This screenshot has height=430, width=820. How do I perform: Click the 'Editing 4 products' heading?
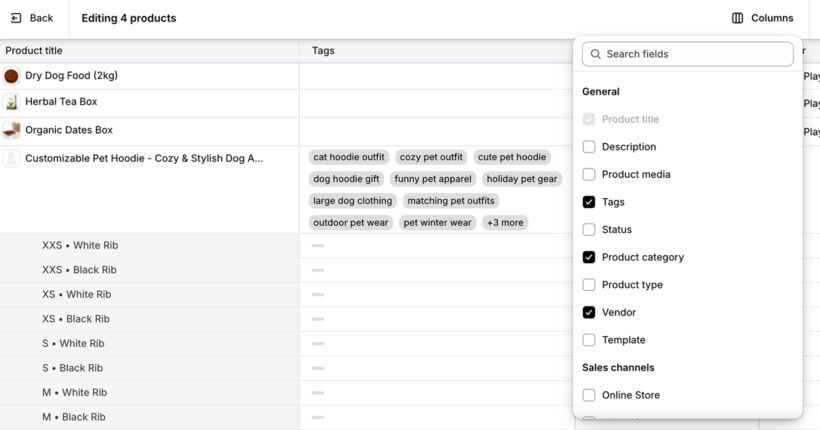pos(129,18)
